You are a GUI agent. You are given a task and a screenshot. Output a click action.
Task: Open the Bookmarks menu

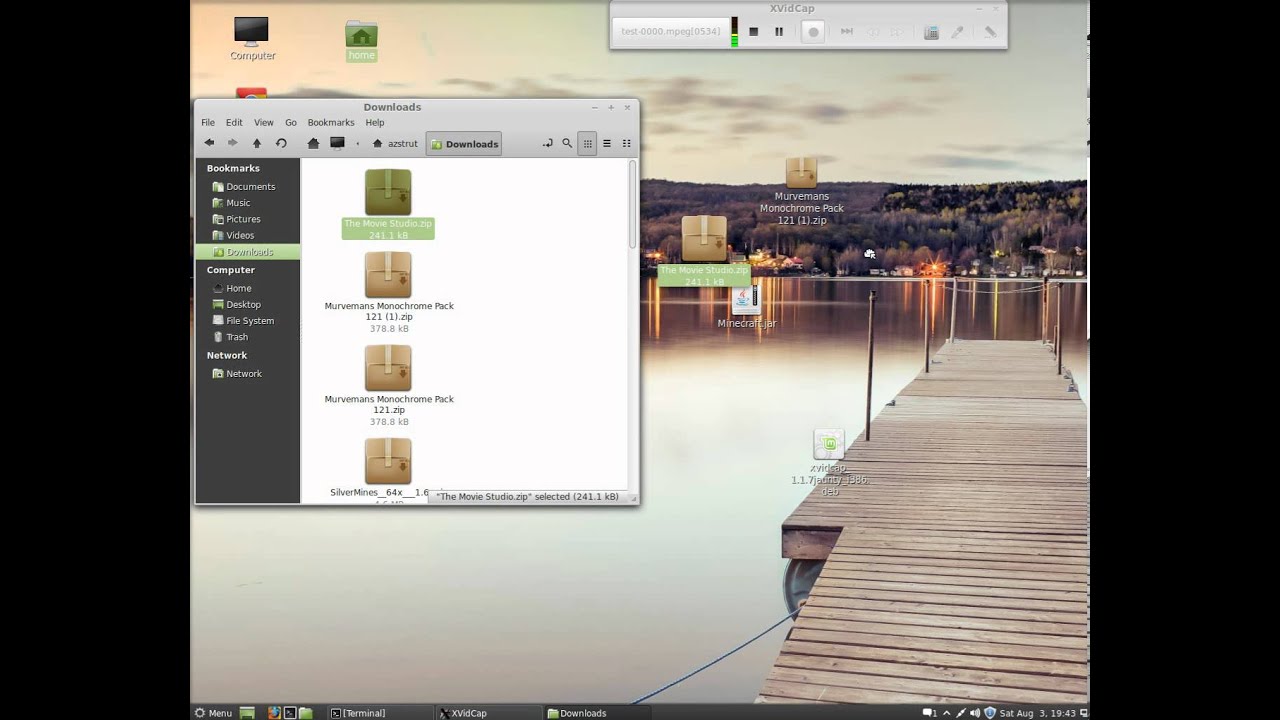tap(331, 122)
